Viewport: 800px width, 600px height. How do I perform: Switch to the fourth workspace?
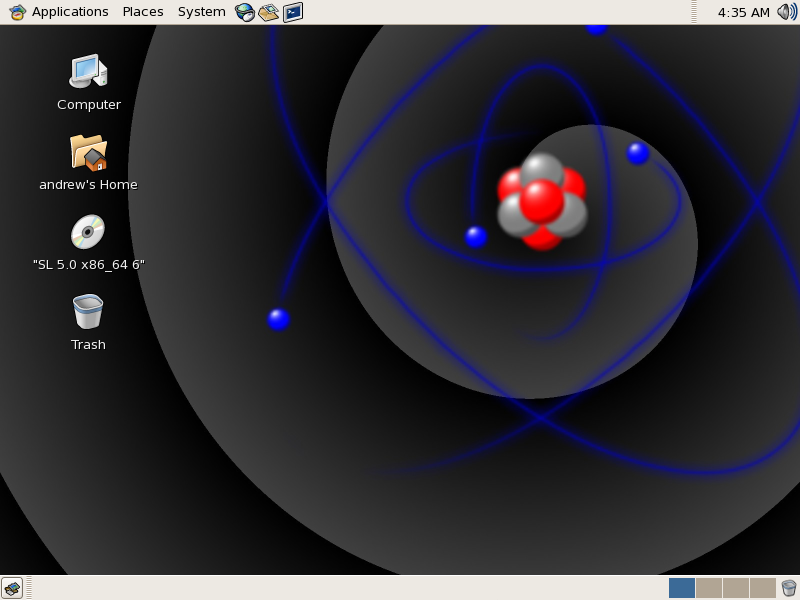(762, 588)
